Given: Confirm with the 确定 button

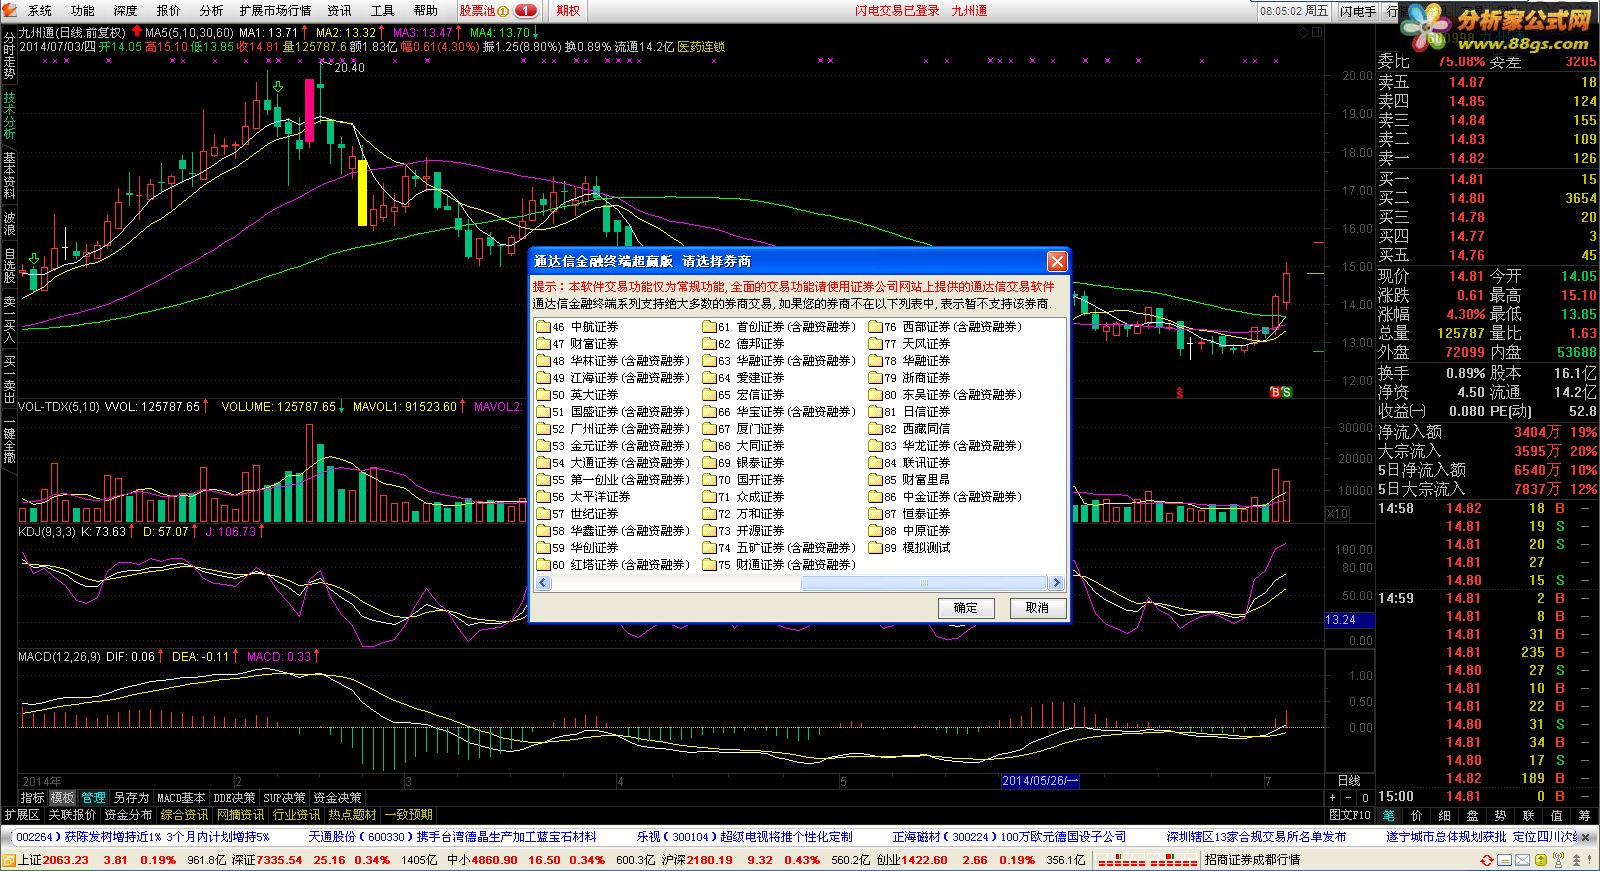Looking at the screenshot, I should (x=966, y=608).
